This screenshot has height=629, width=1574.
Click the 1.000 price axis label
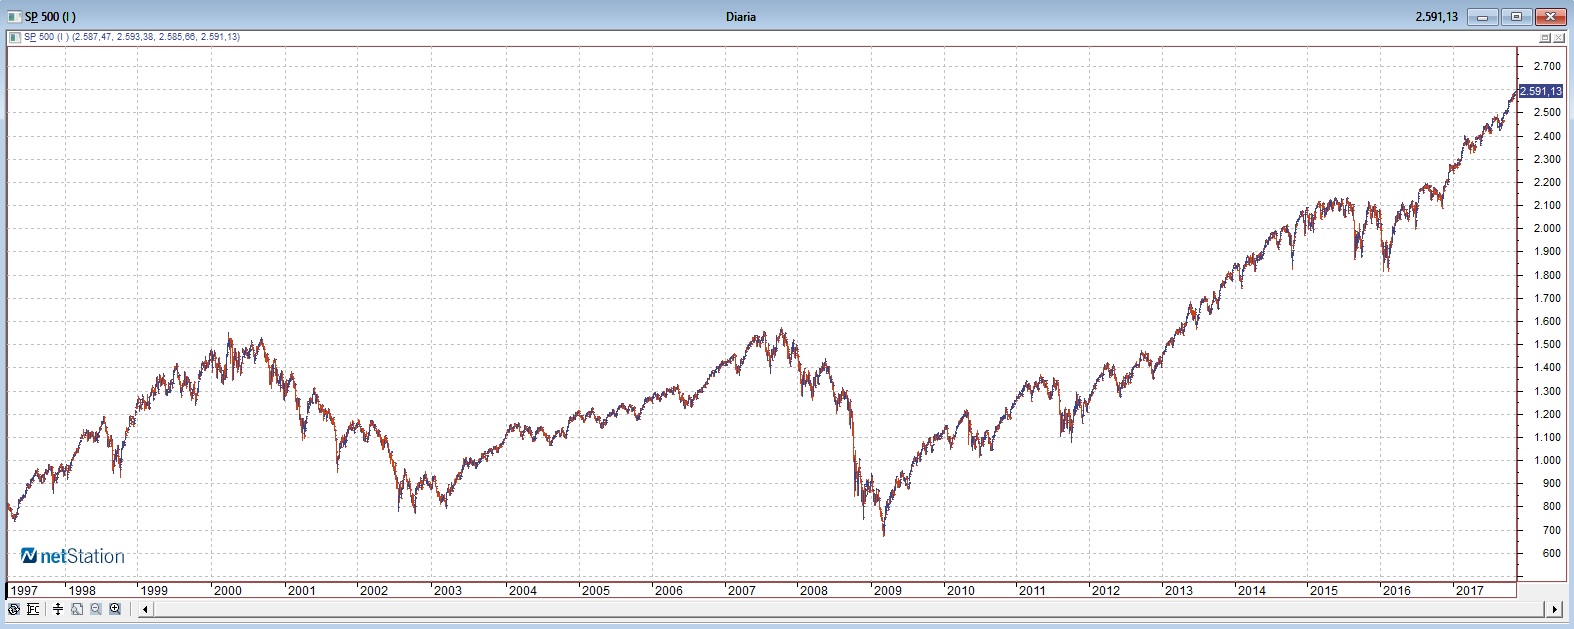(1546, 460)
